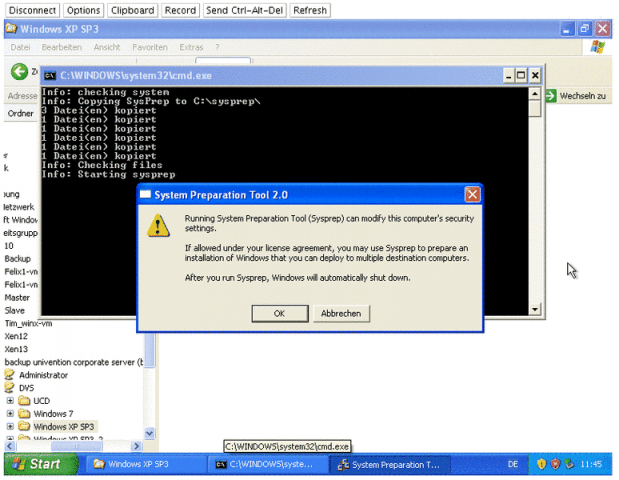Select the Master entry
619x480 pixels.
coord(17,298)
